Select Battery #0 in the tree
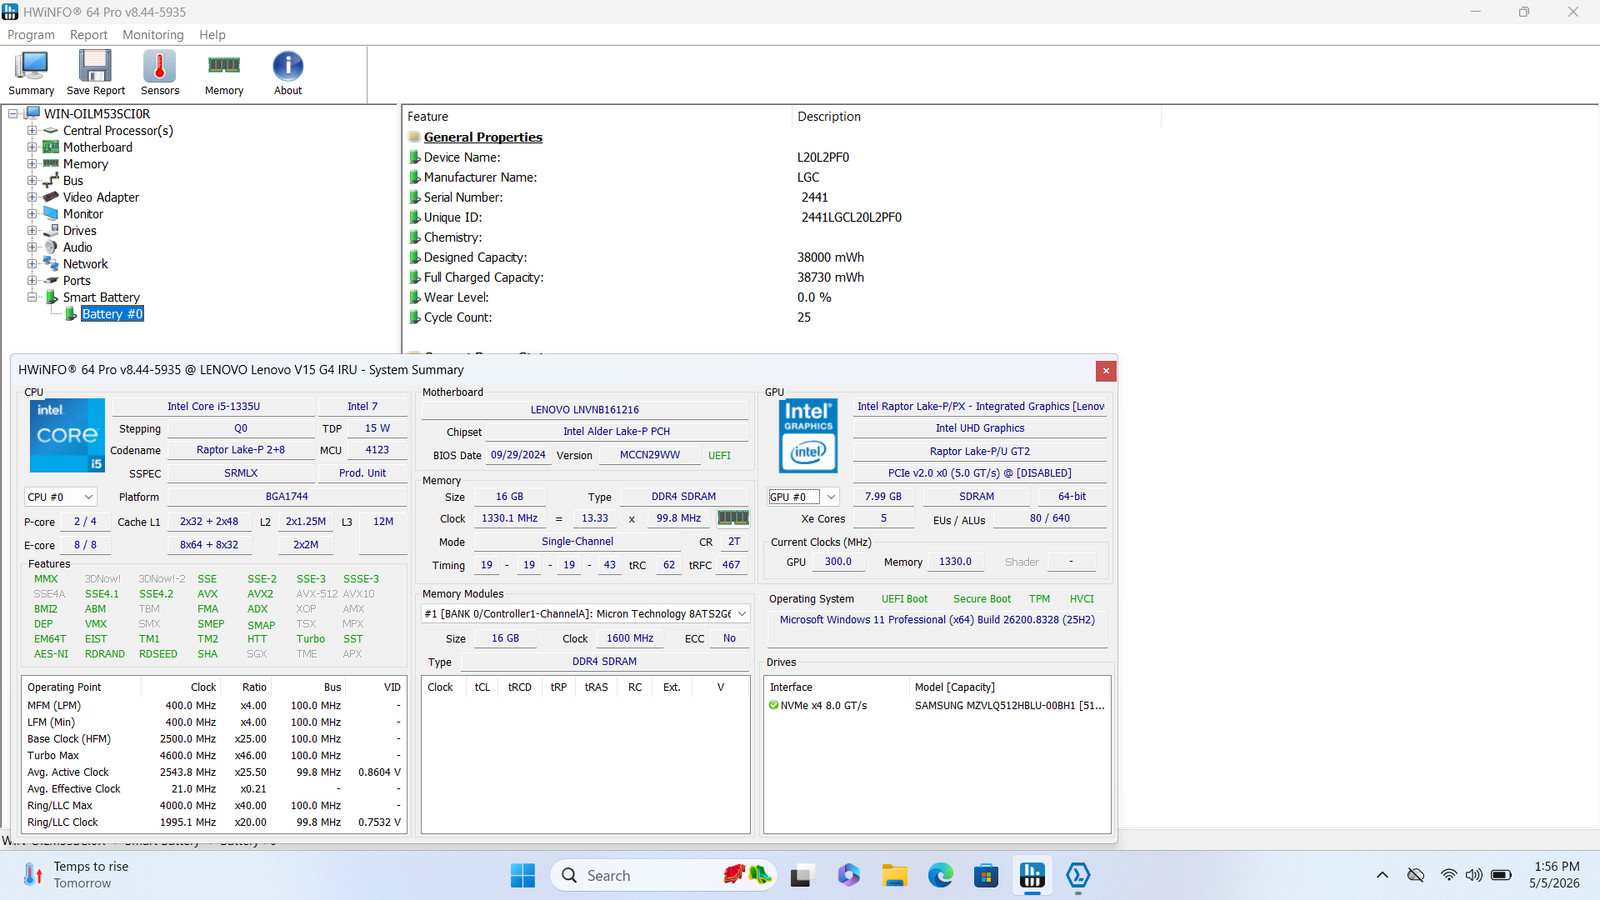The height and width of the screenshot is (900, 1600). coord(112,314)
